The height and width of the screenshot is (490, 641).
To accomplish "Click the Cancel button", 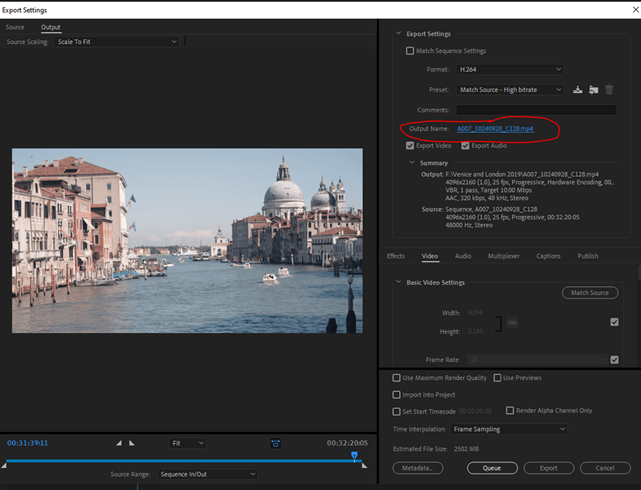I will [x=605, y=468].
